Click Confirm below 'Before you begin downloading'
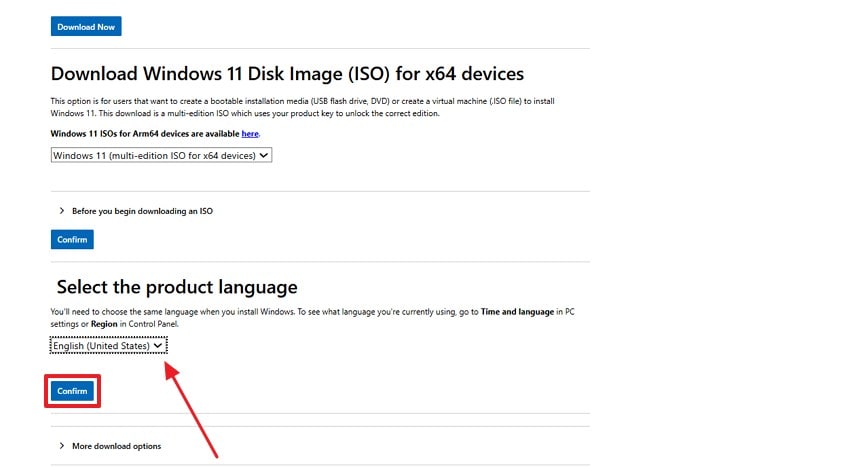850x468 pixels. (x=72, y=240)
